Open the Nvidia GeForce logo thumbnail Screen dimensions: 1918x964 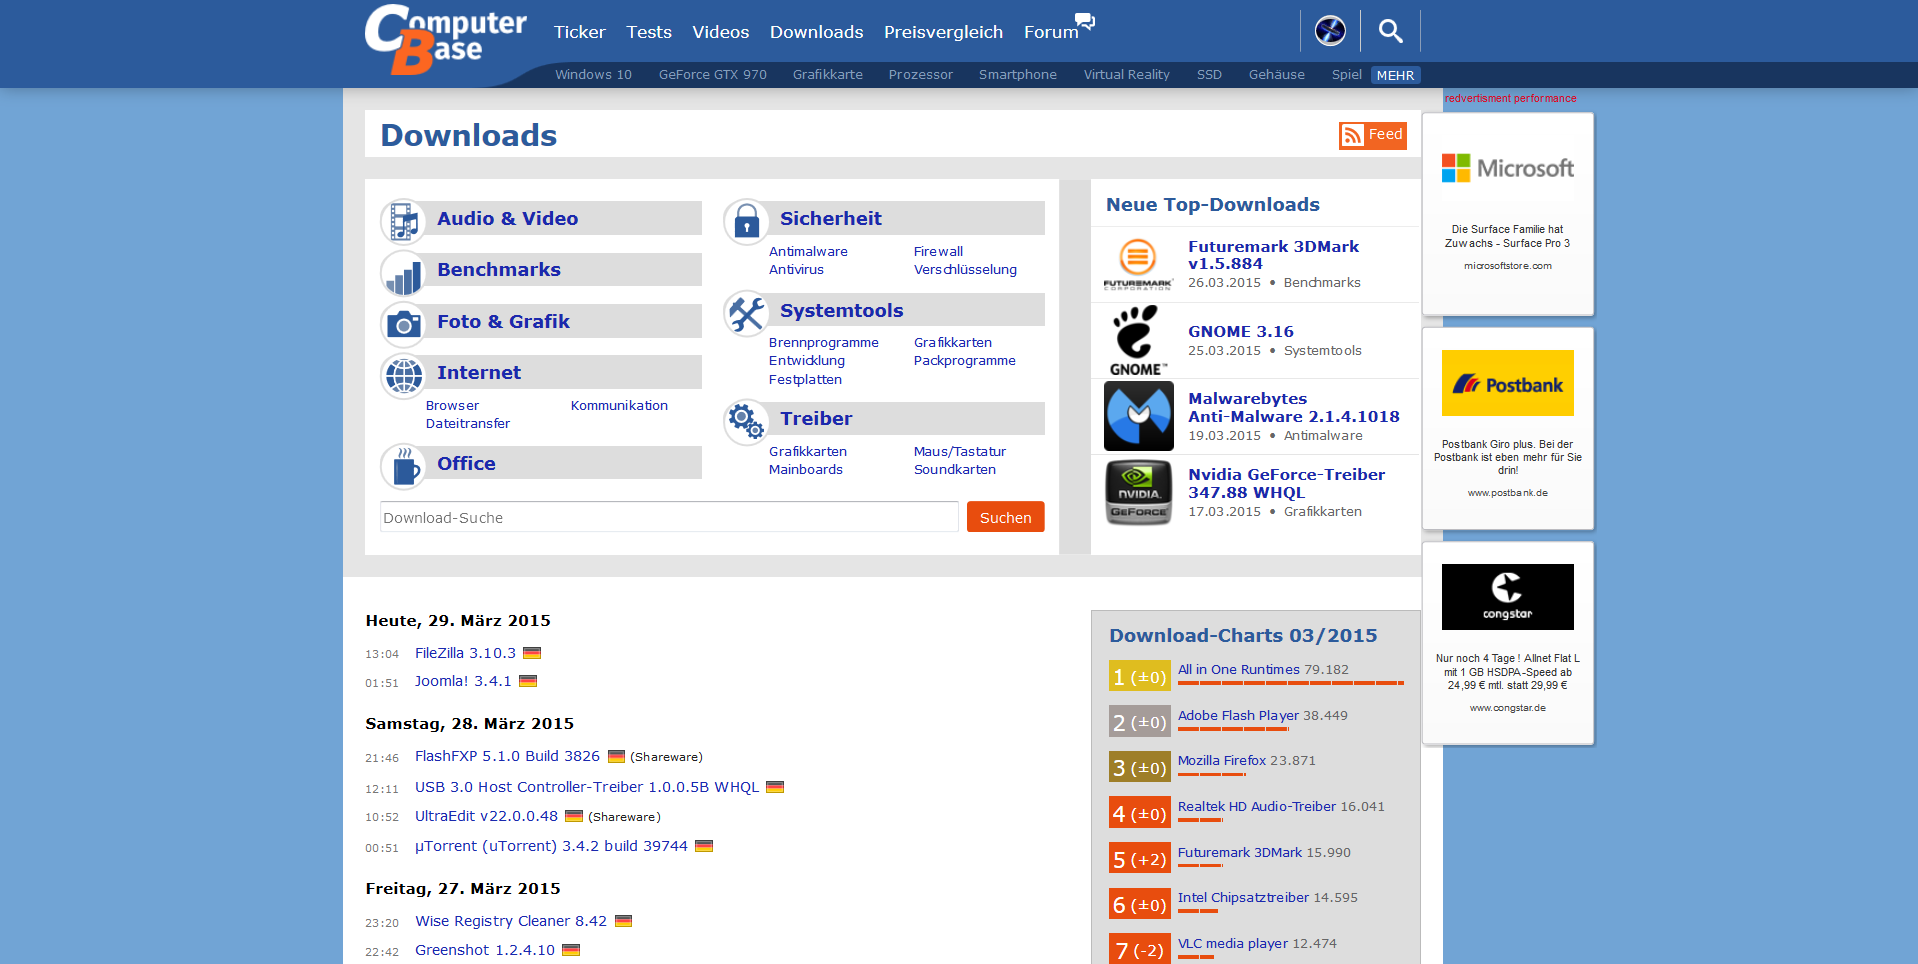tap(1138, 492)
